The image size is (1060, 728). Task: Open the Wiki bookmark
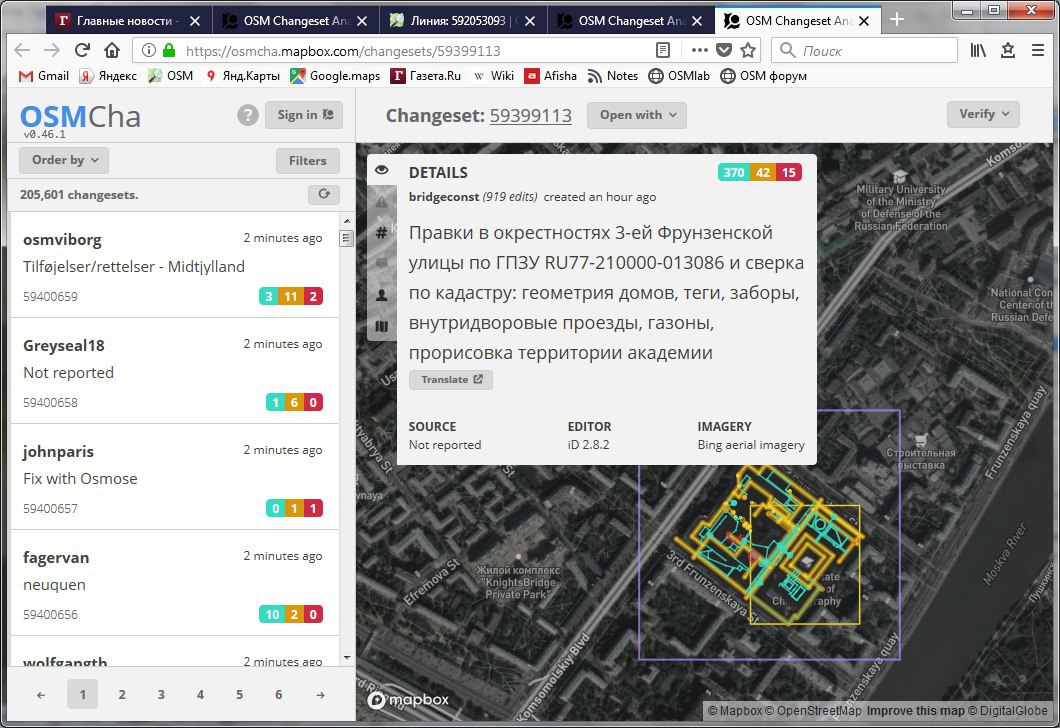[x=493, y=76]
